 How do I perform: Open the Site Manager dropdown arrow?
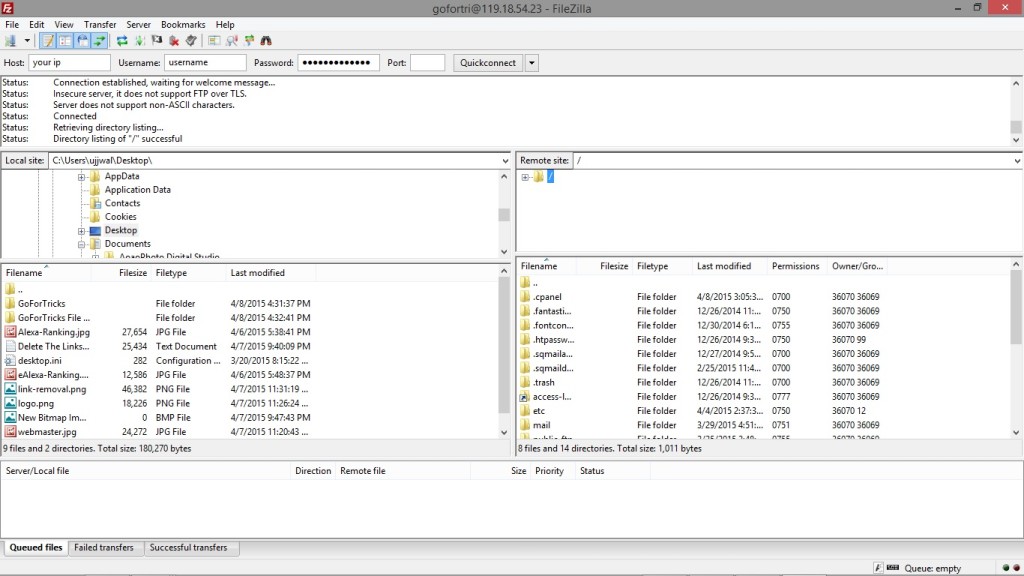[27, 40]
